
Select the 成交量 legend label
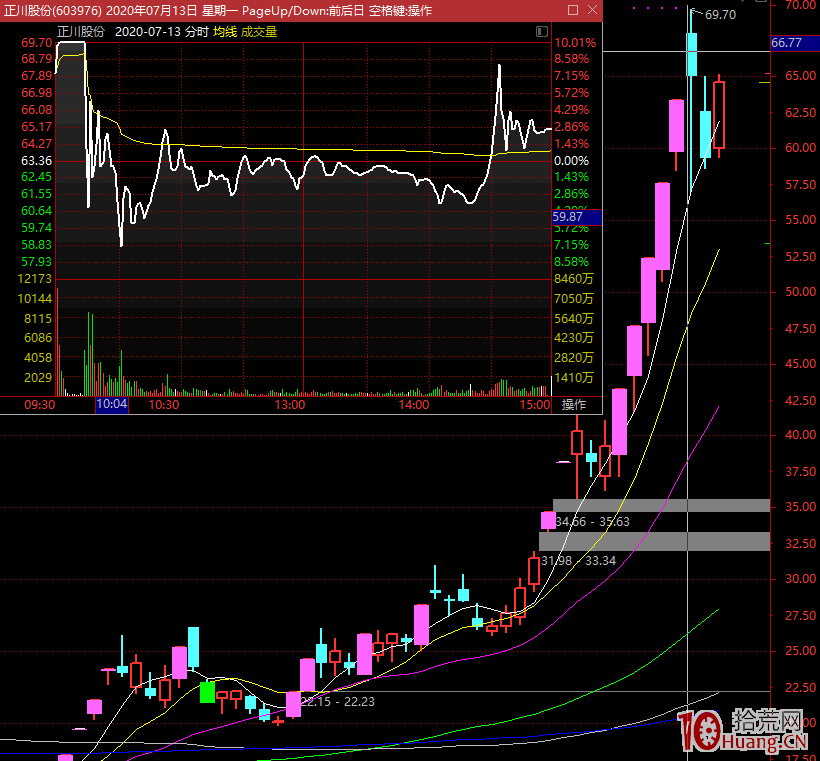coord(258,32)
